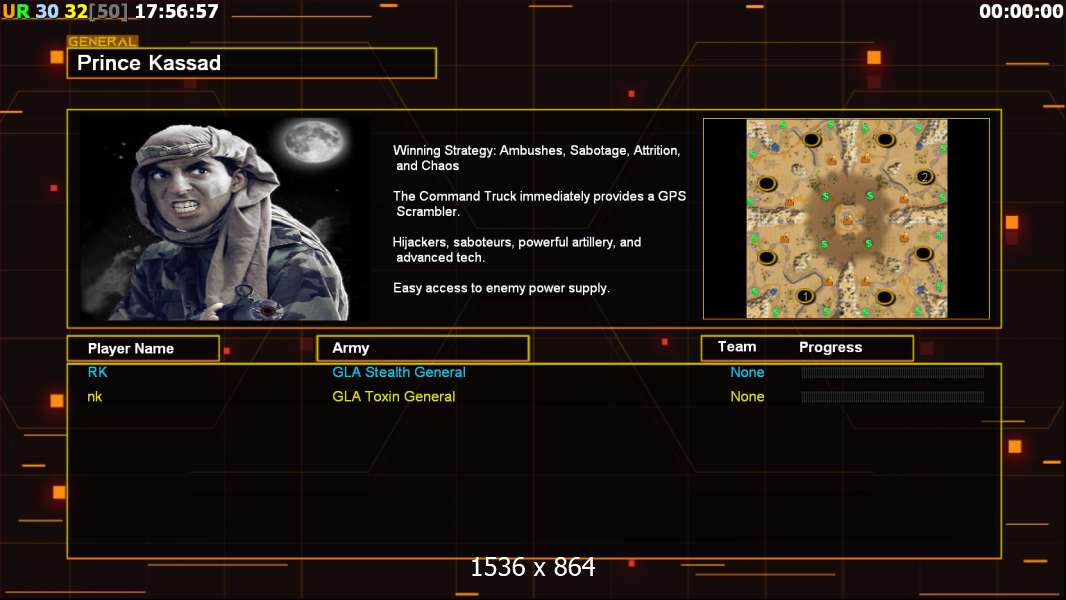
Task: Click the Winning Strategy description line
Action: click(x=536, y=158)
